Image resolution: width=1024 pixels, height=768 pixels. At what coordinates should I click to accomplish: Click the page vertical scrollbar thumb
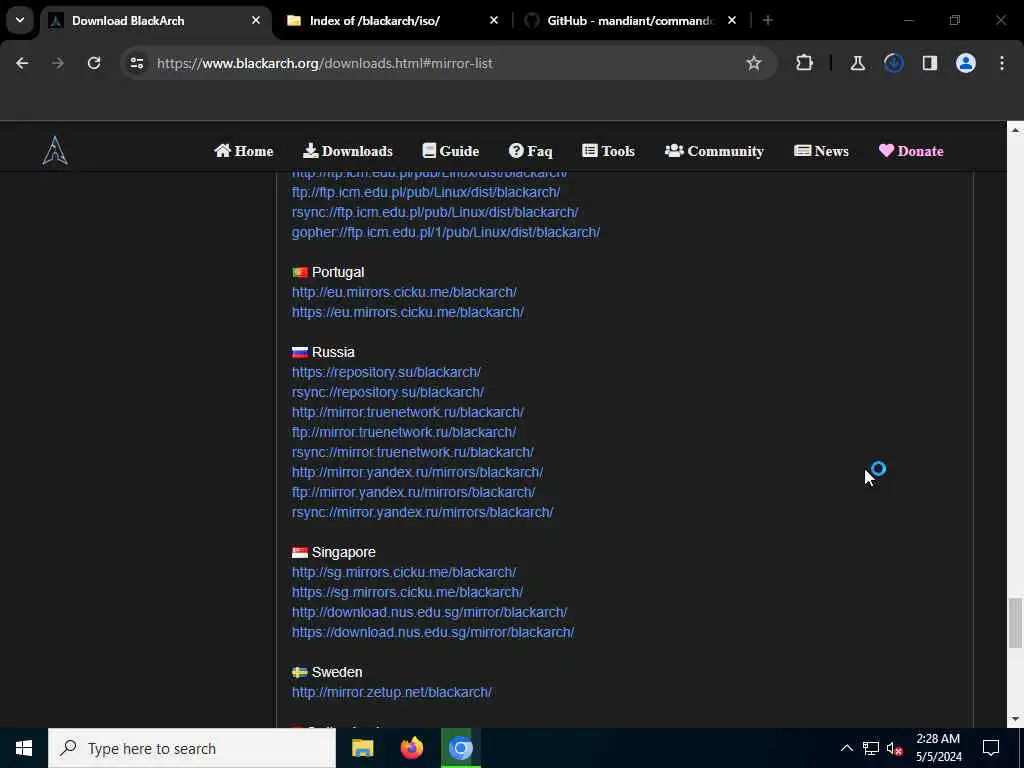pyautogui.click(x=1015, y=622)
